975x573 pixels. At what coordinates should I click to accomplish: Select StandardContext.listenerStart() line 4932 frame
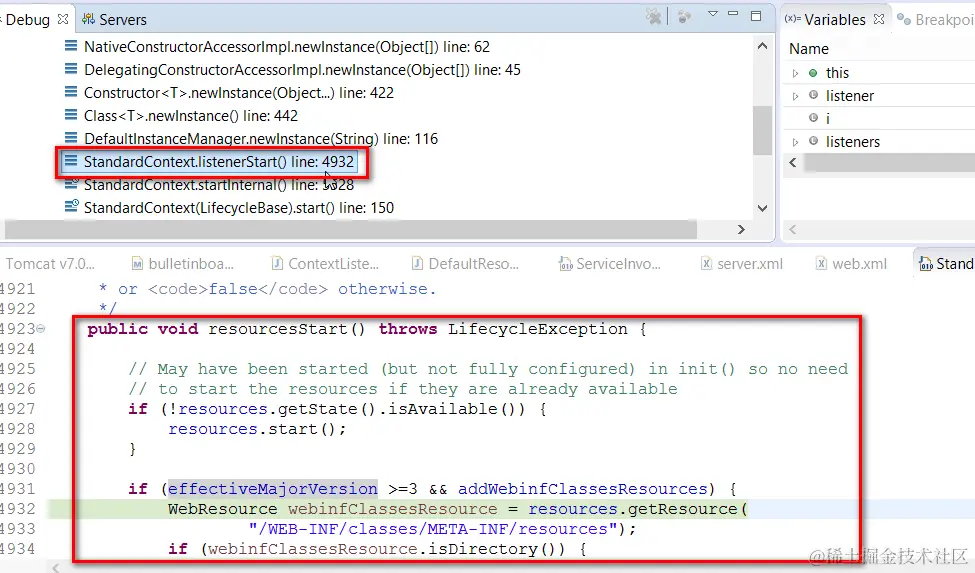coord(219,162)
